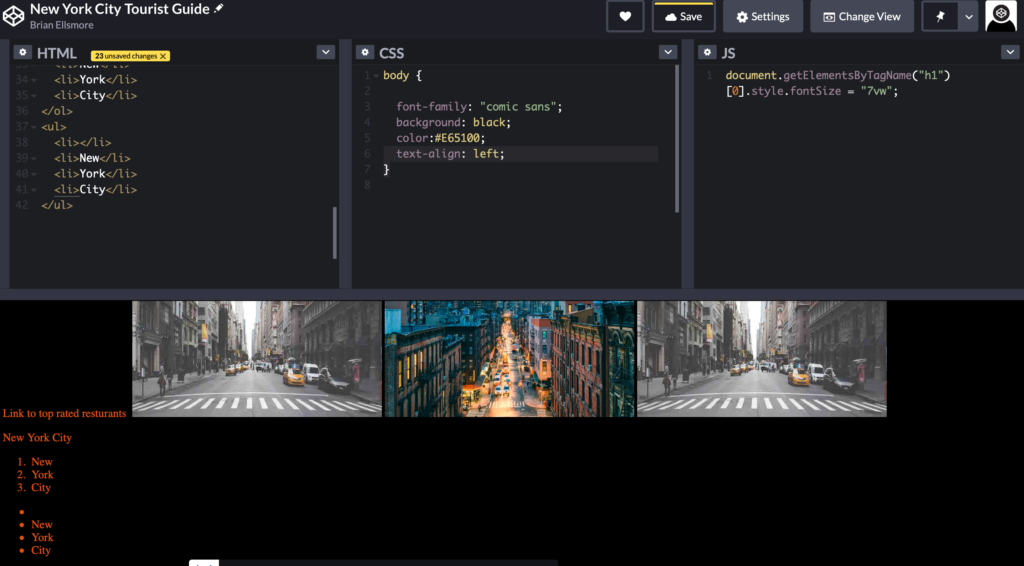Click the Save button
The width and height of the screenshot is (1024, 566).
pyautogui.click(x=684, y=16)
